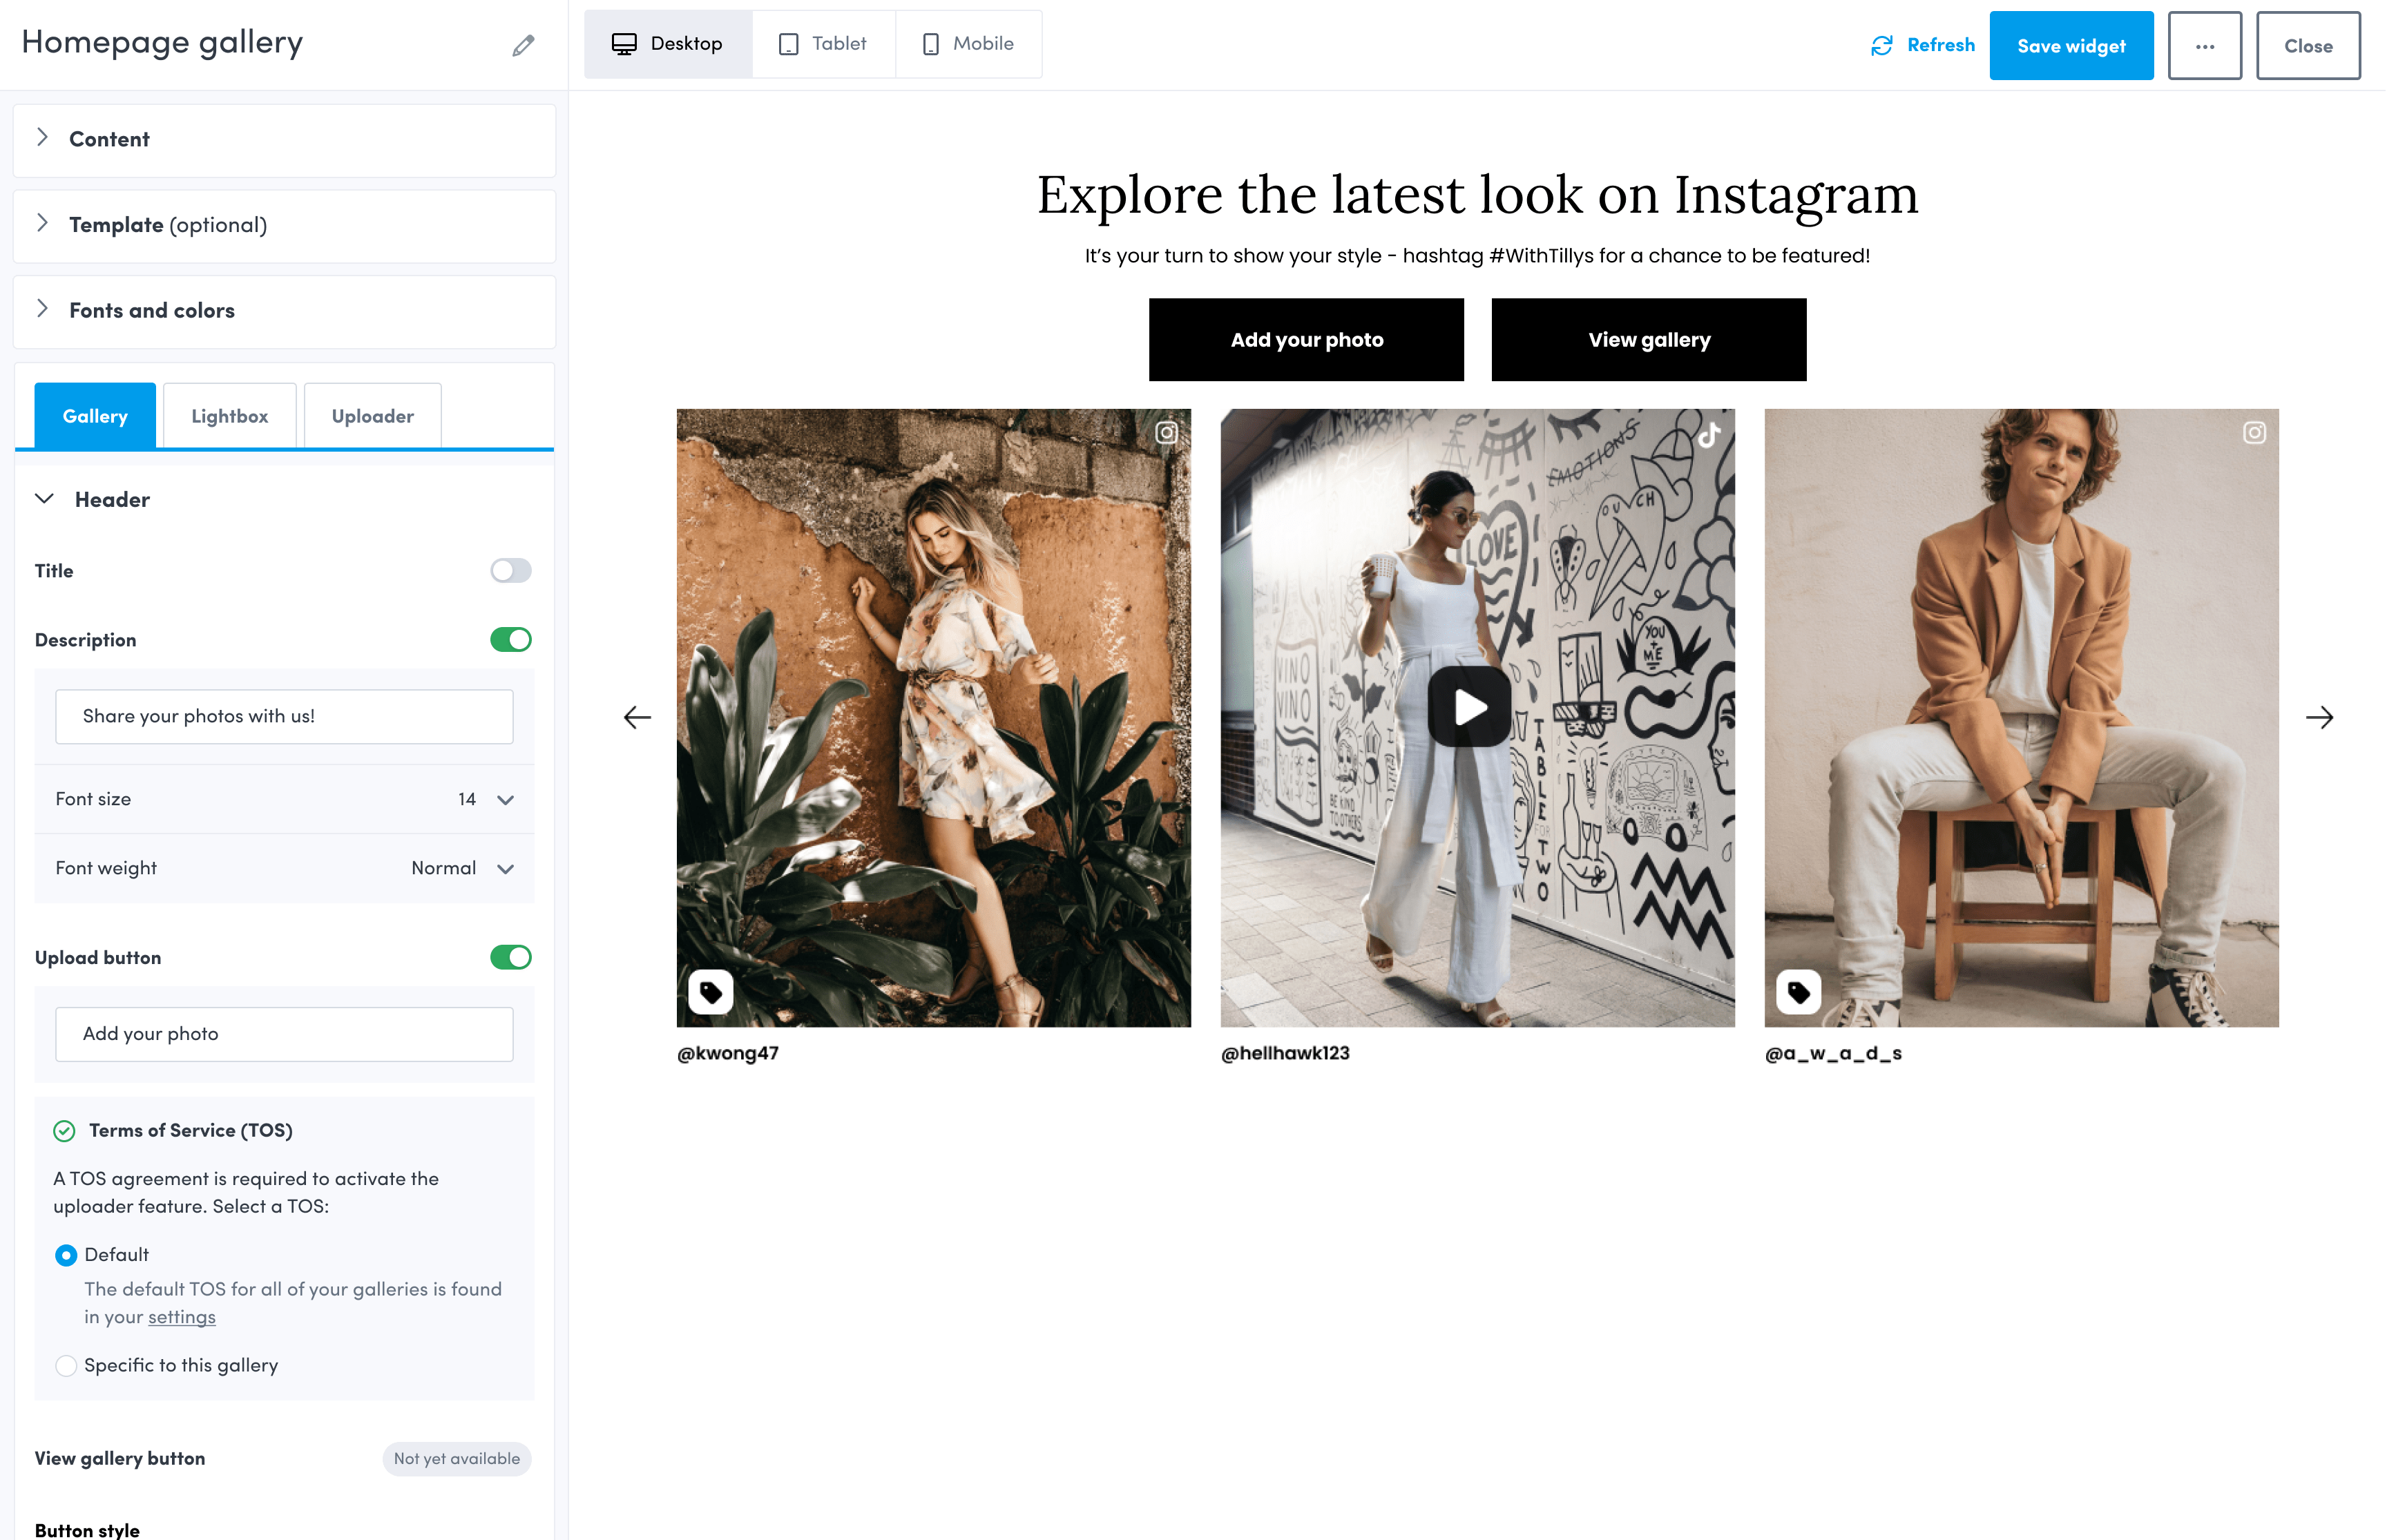The image size is (2387, 1540).
Task: Click the right carousel arrow
Action: coord(2319,717)
